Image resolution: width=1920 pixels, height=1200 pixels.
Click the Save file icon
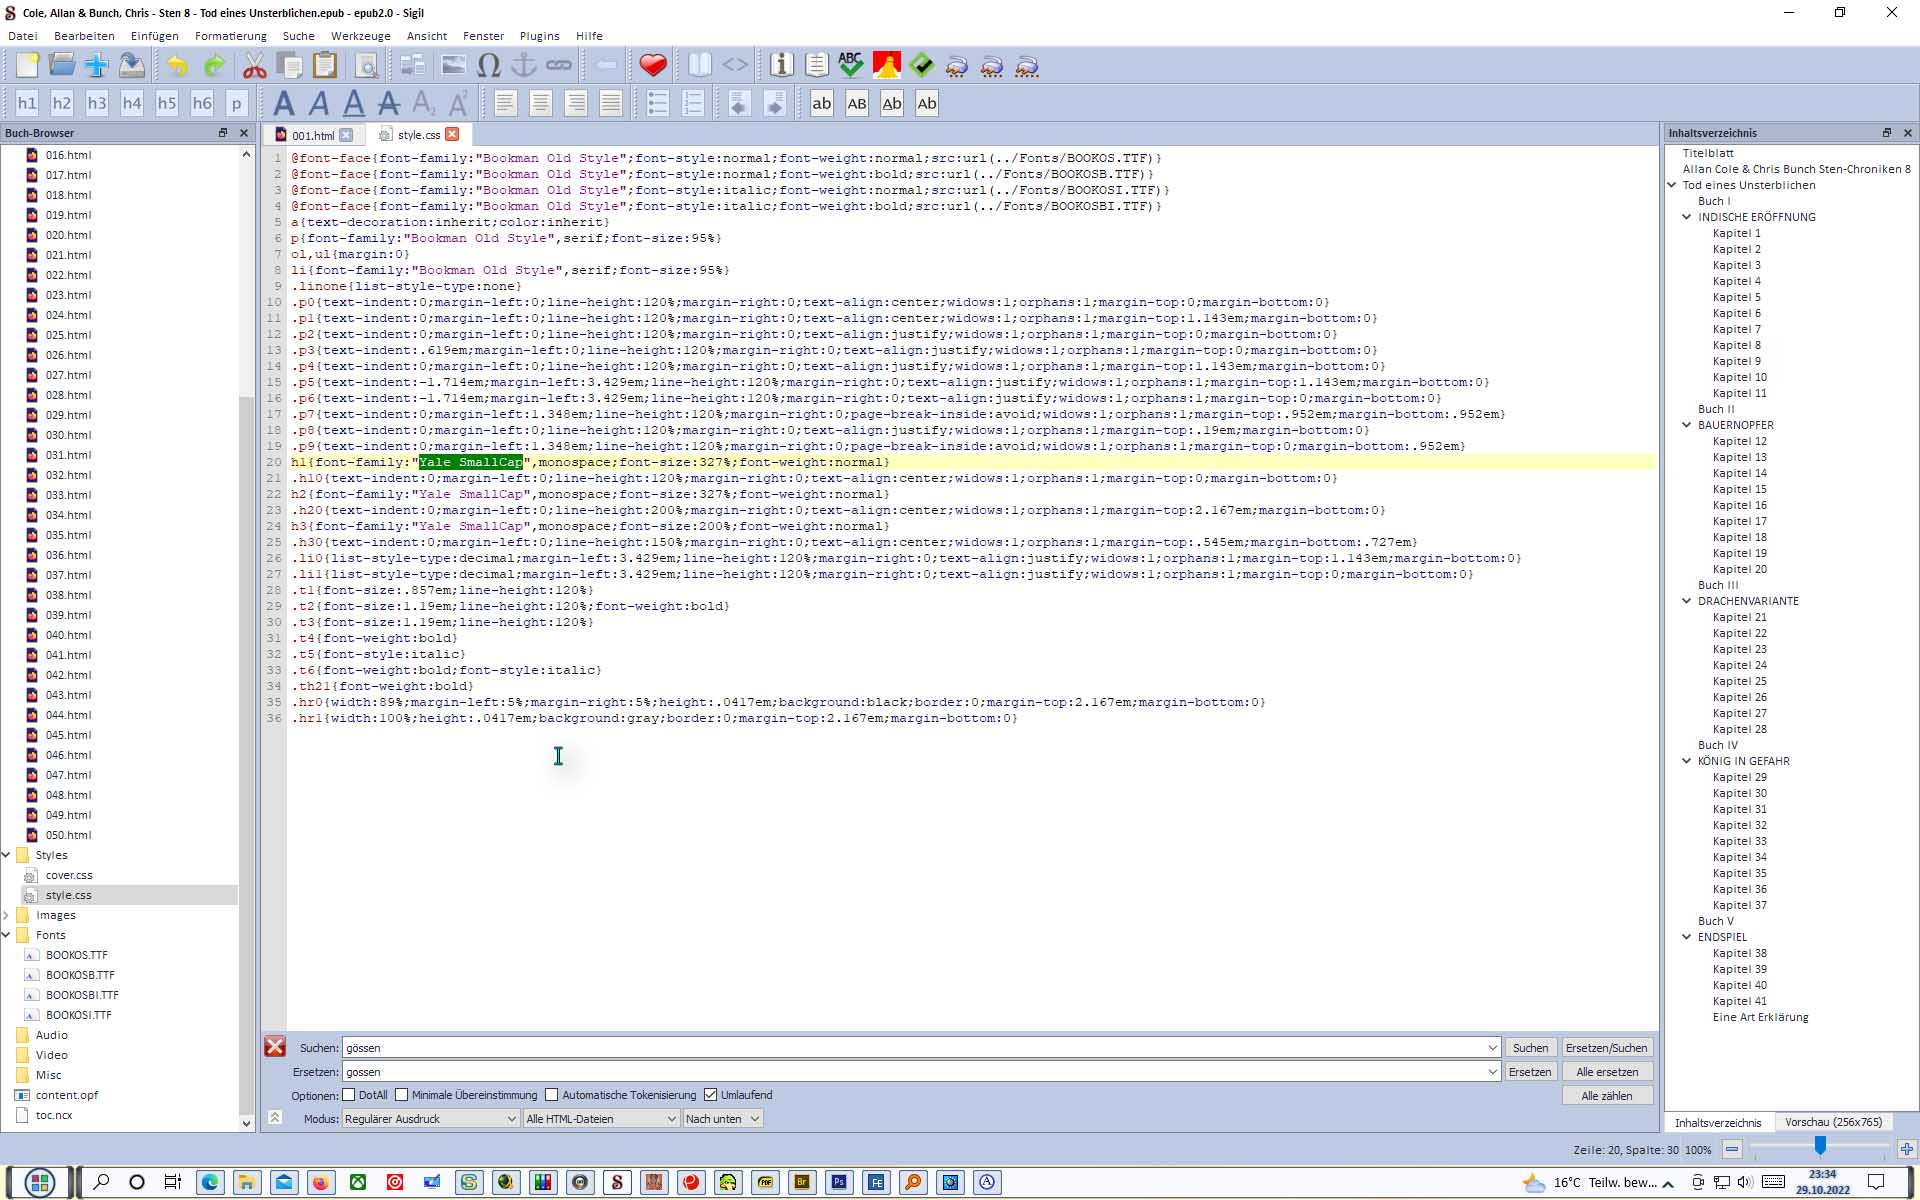click(x=132, y=66)
